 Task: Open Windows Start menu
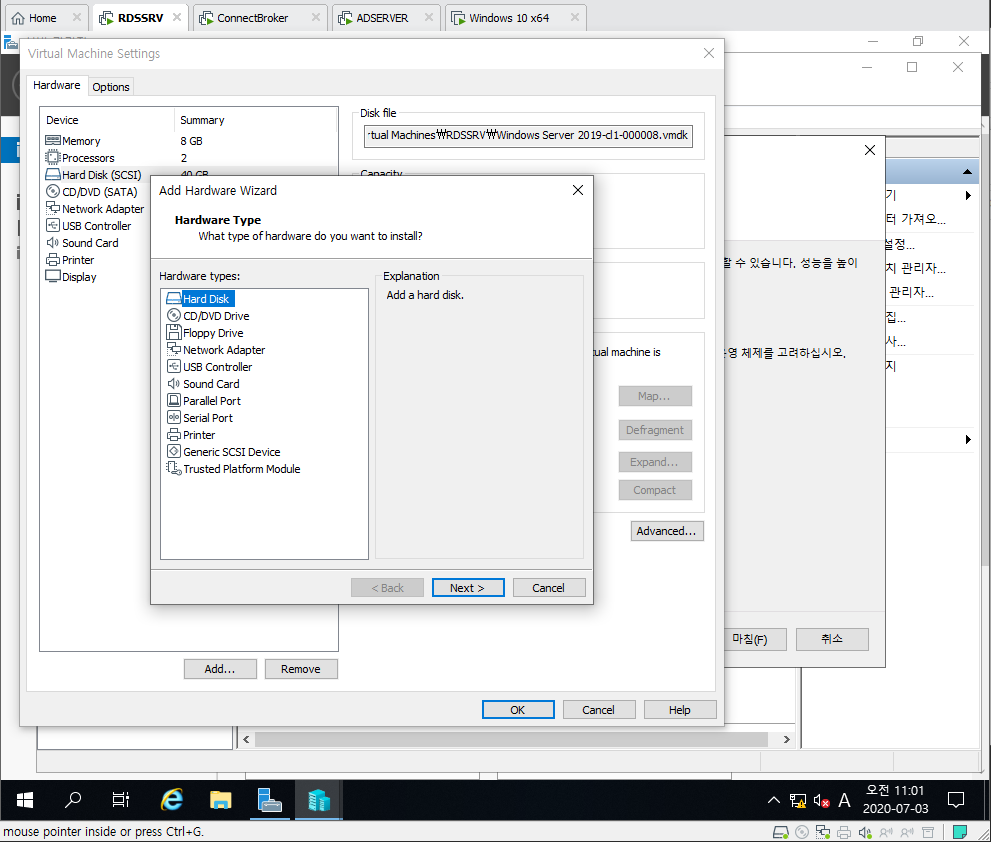point(25,800)
